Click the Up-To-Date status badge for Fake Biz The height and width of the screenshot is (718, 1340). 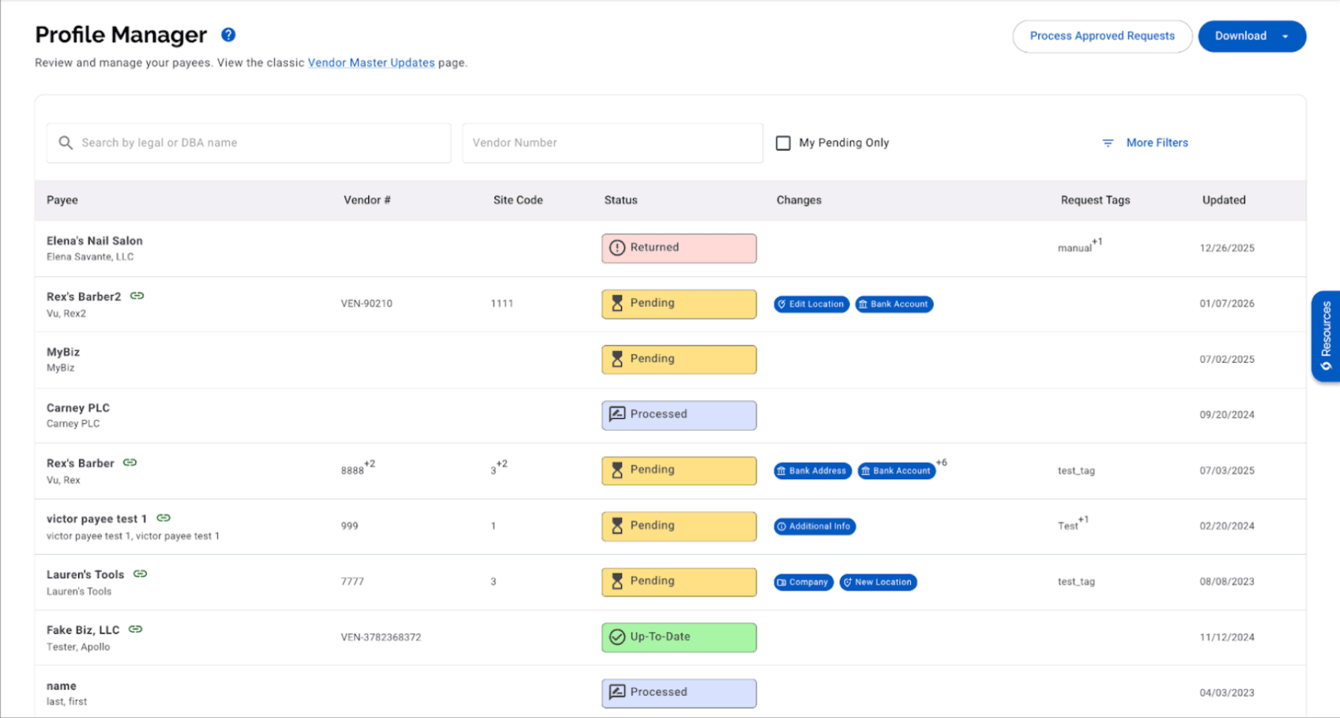click(679, 637)
